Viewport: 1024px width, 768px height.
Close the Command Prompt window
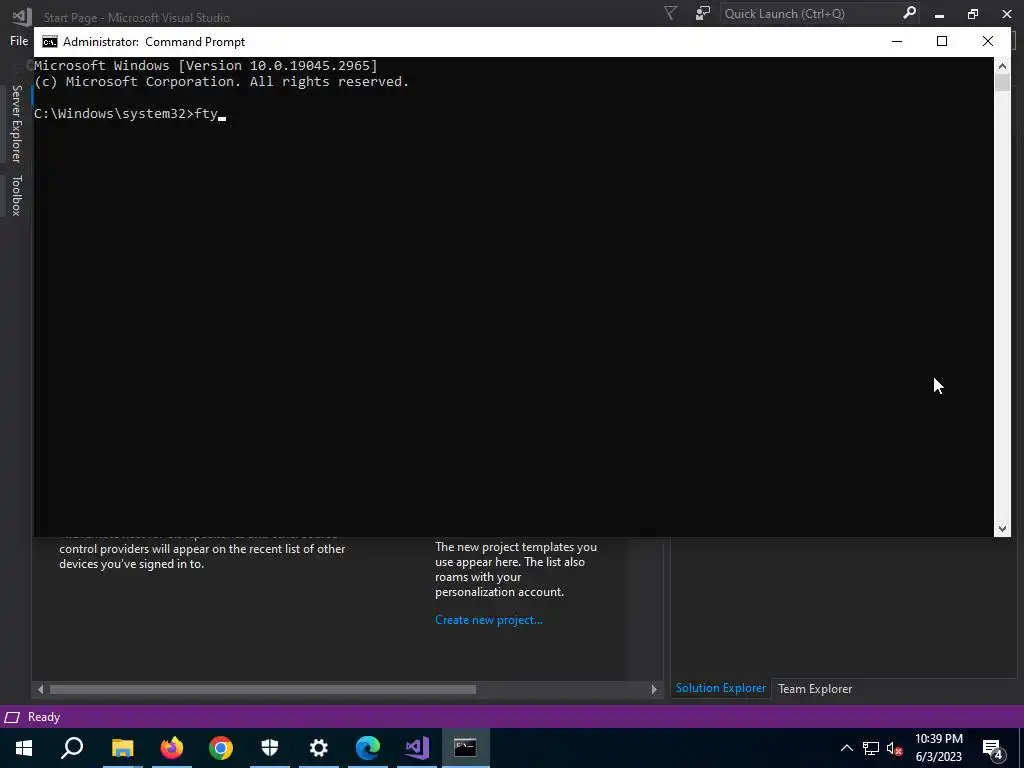click(987, 42)
